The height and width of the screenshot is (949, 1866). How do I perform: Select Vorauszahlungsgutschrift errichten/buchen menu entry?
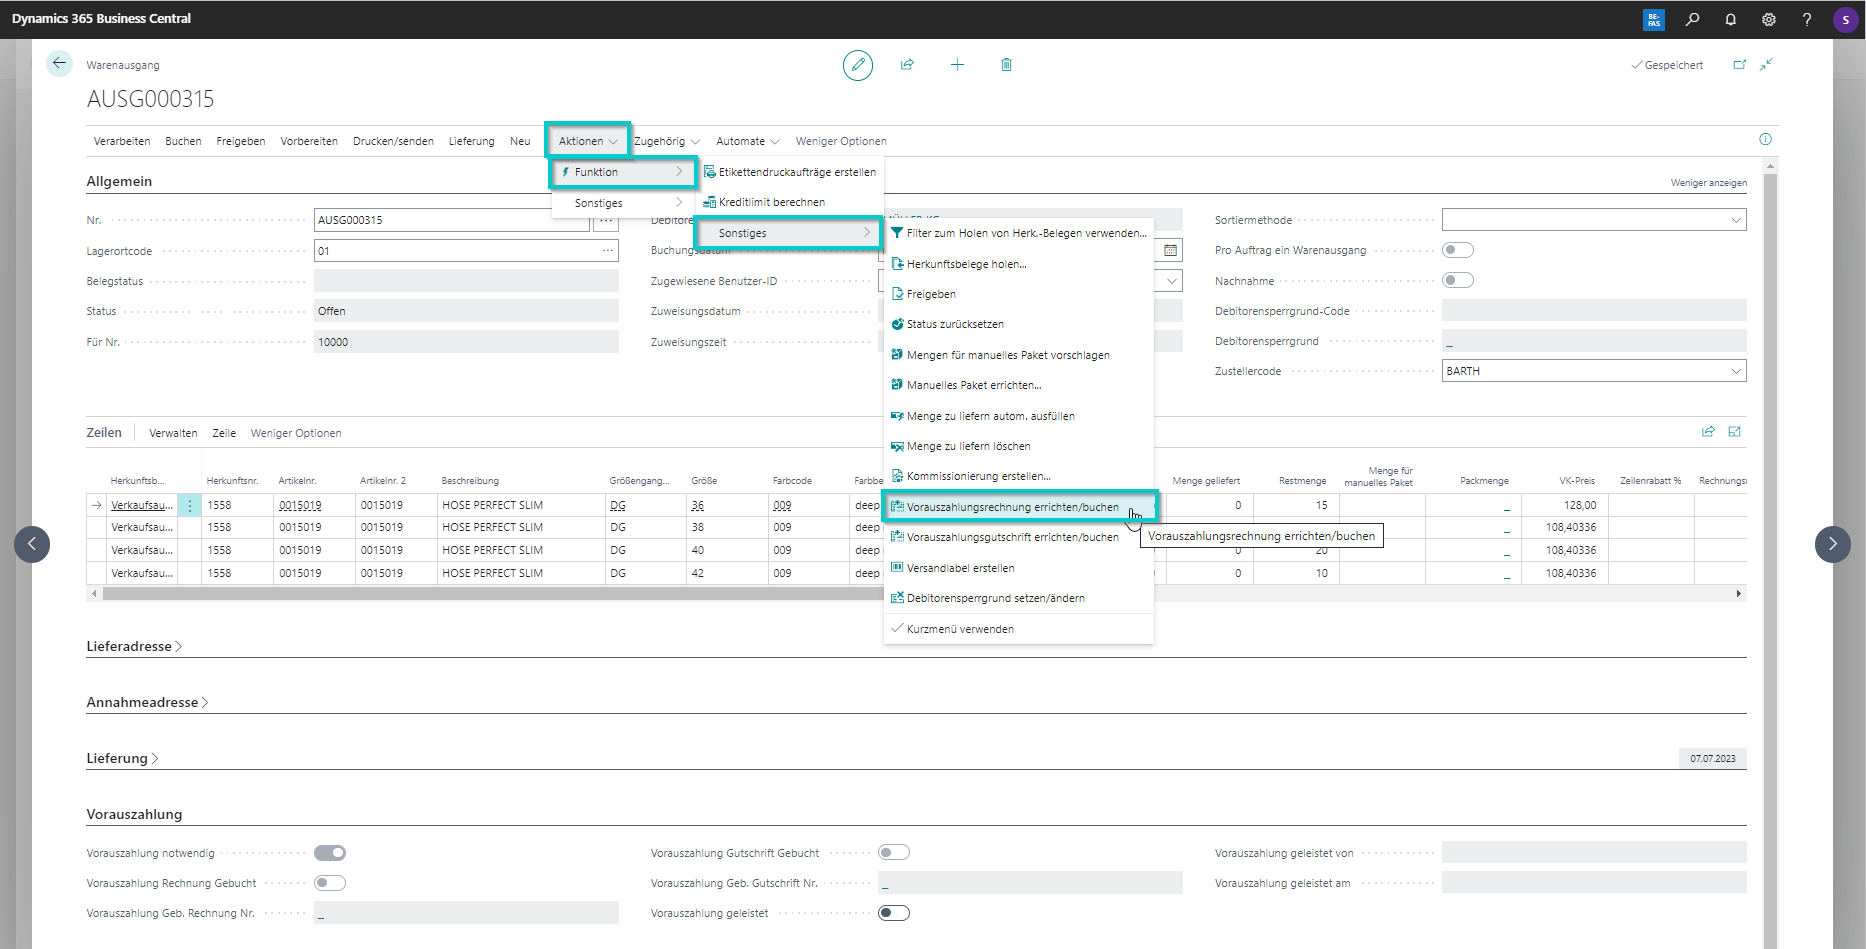[x=1012, y=537]
